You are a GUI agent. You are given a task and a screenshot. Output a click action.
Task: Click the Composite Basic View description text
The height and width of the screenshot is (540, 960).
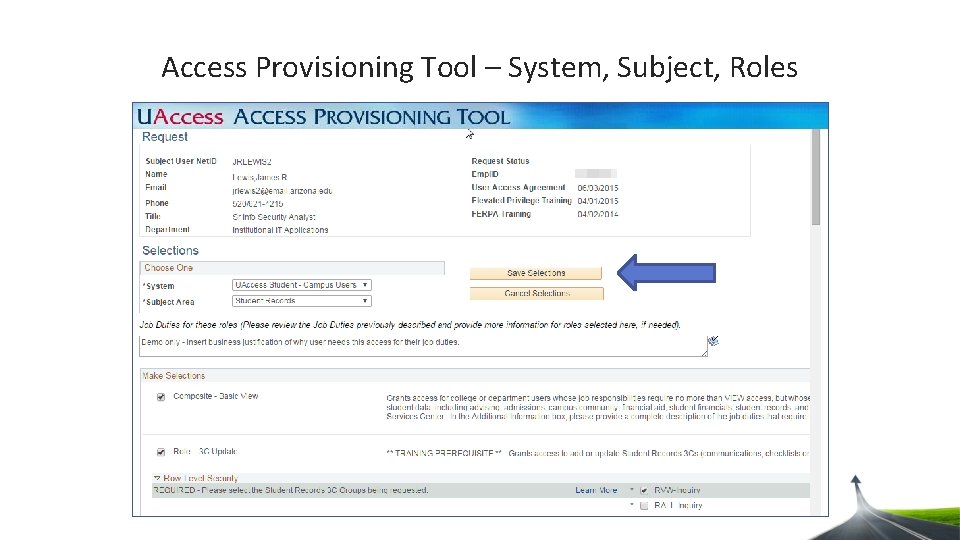598,407
